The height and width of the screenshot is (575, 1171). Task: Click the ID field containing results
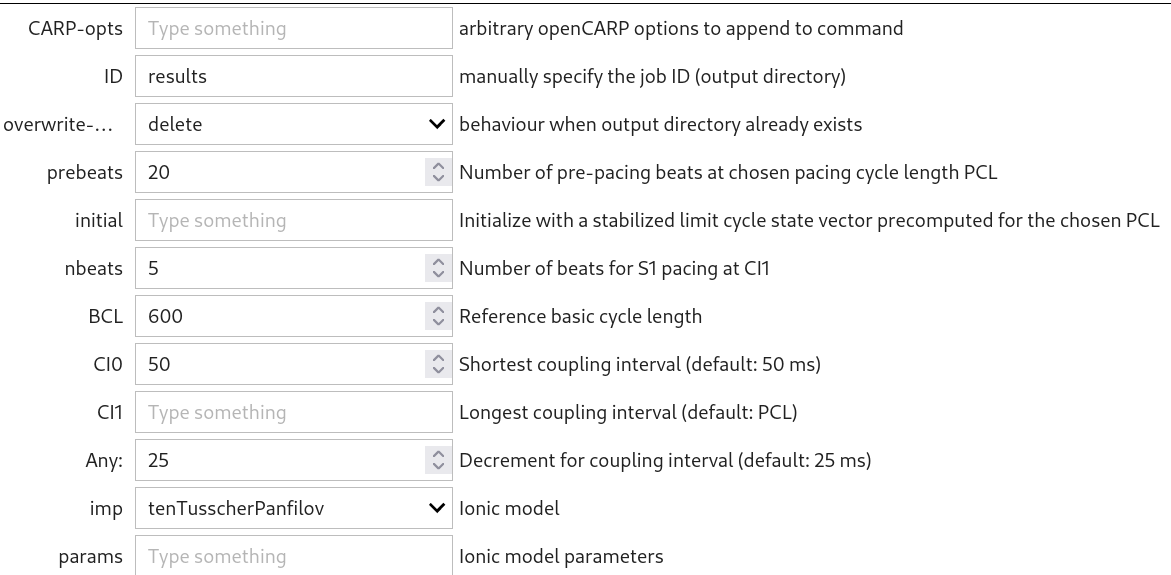point(293,76)
